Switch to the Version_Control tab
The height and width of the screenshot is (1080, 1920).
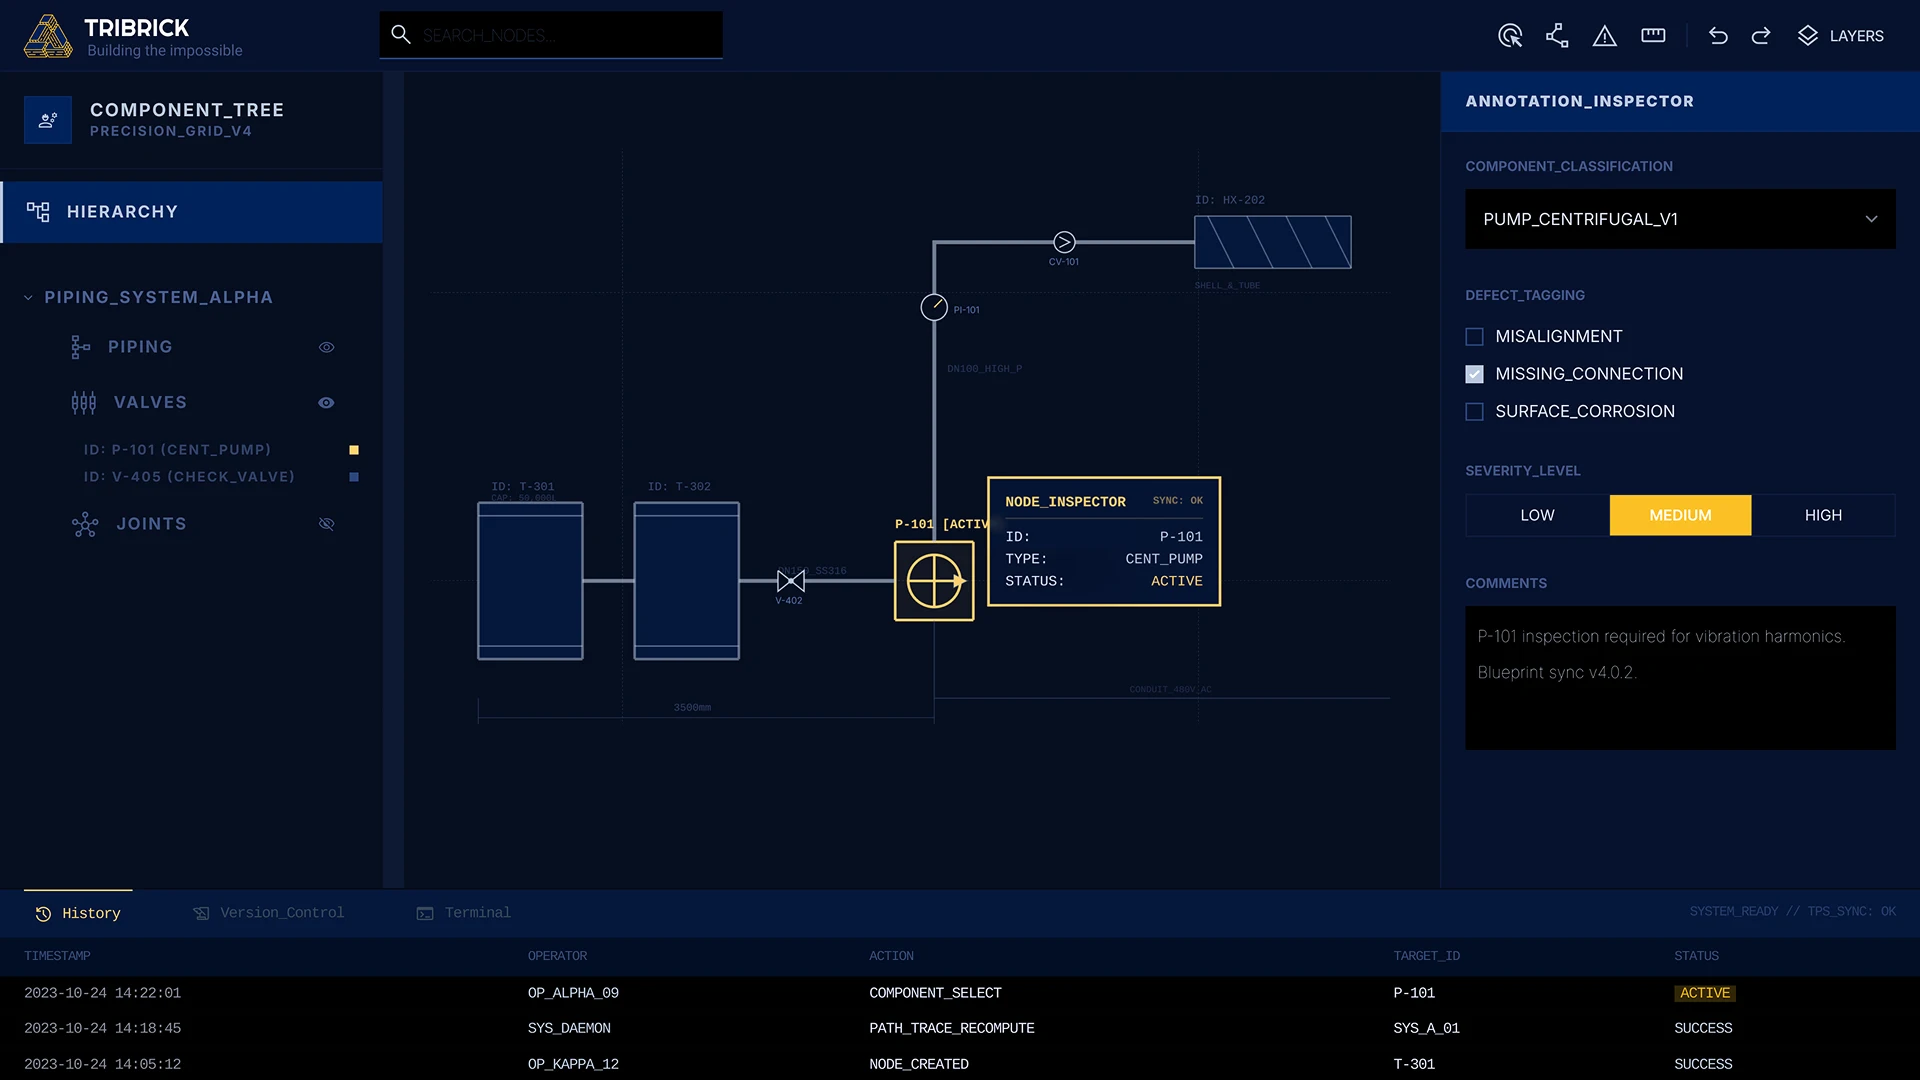coord(269,913)
